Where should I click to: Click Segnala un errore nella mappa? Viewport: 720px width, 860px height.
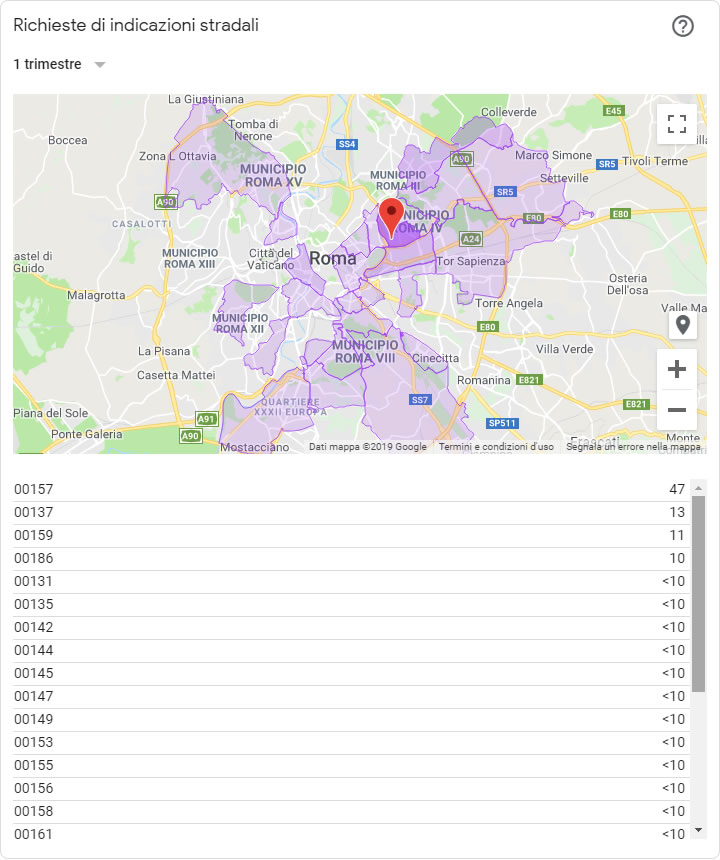click(x=633, y=447)
